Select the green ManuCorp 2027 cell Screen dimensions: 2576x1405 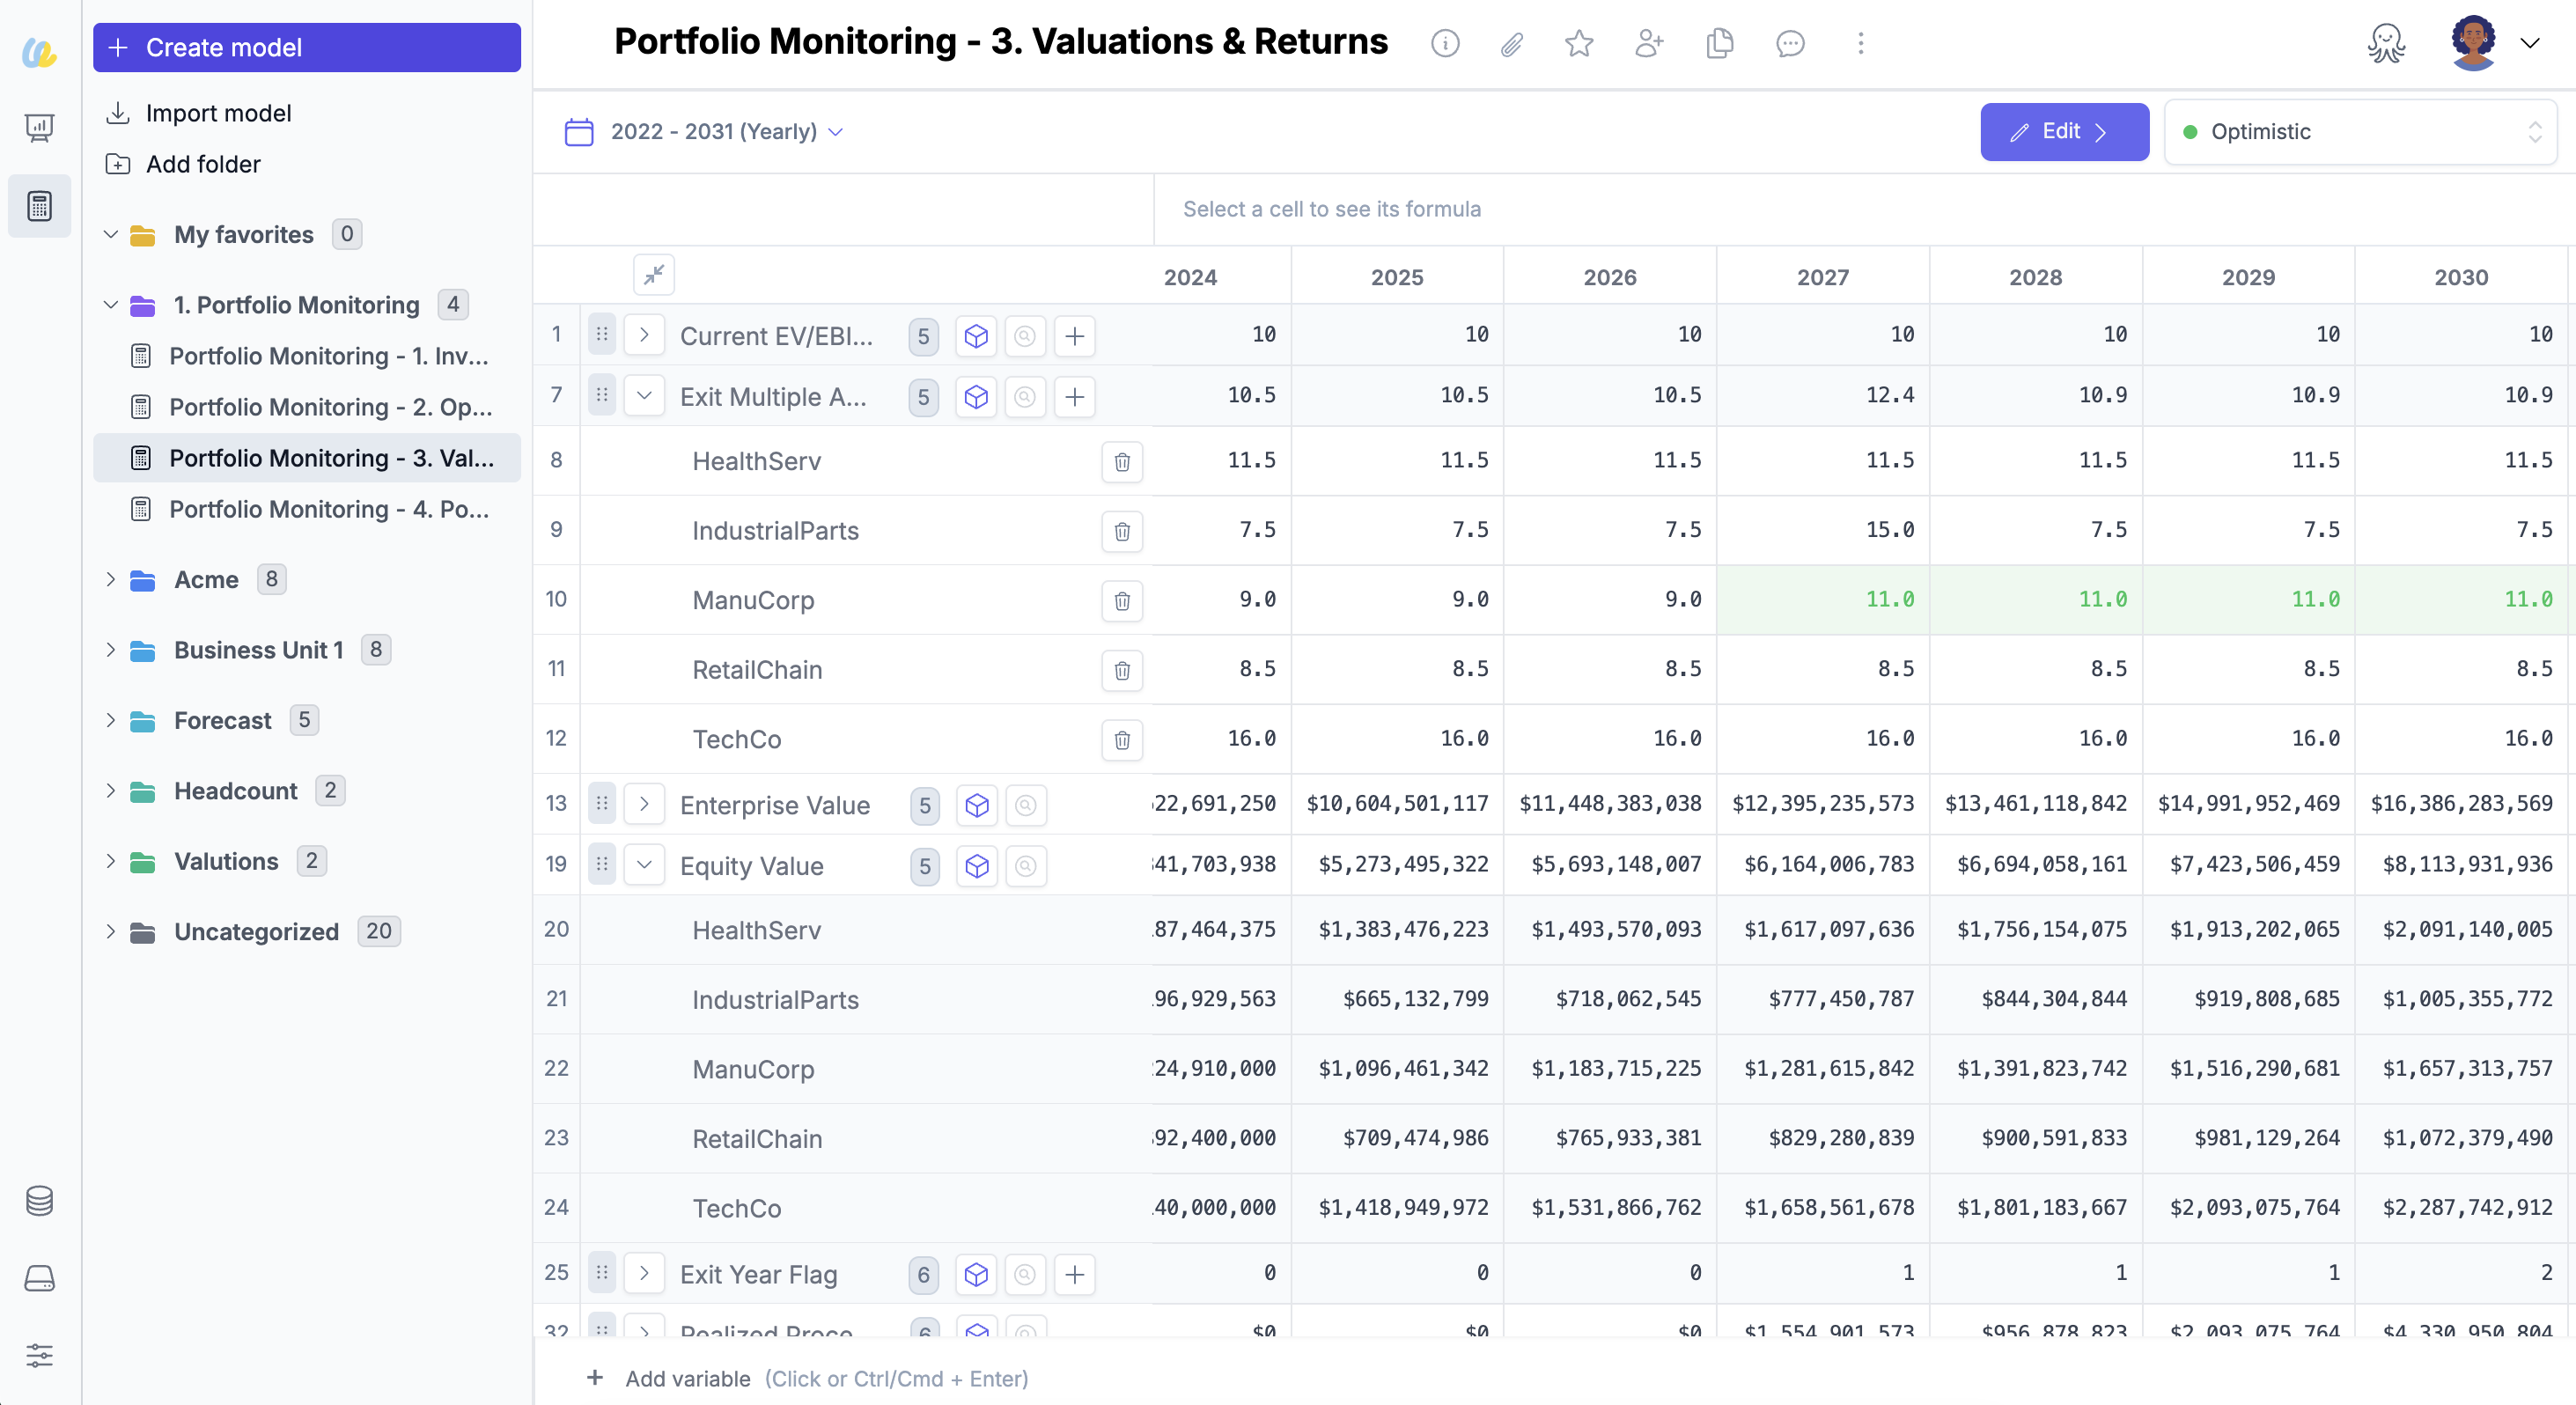[x=1822, y=599]
